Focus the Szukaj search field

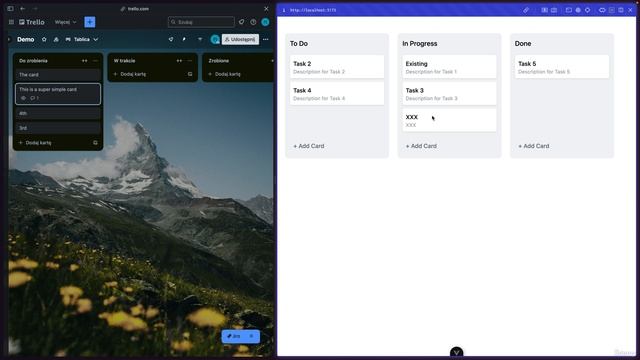pyautogui.click(x=201, y=22)
